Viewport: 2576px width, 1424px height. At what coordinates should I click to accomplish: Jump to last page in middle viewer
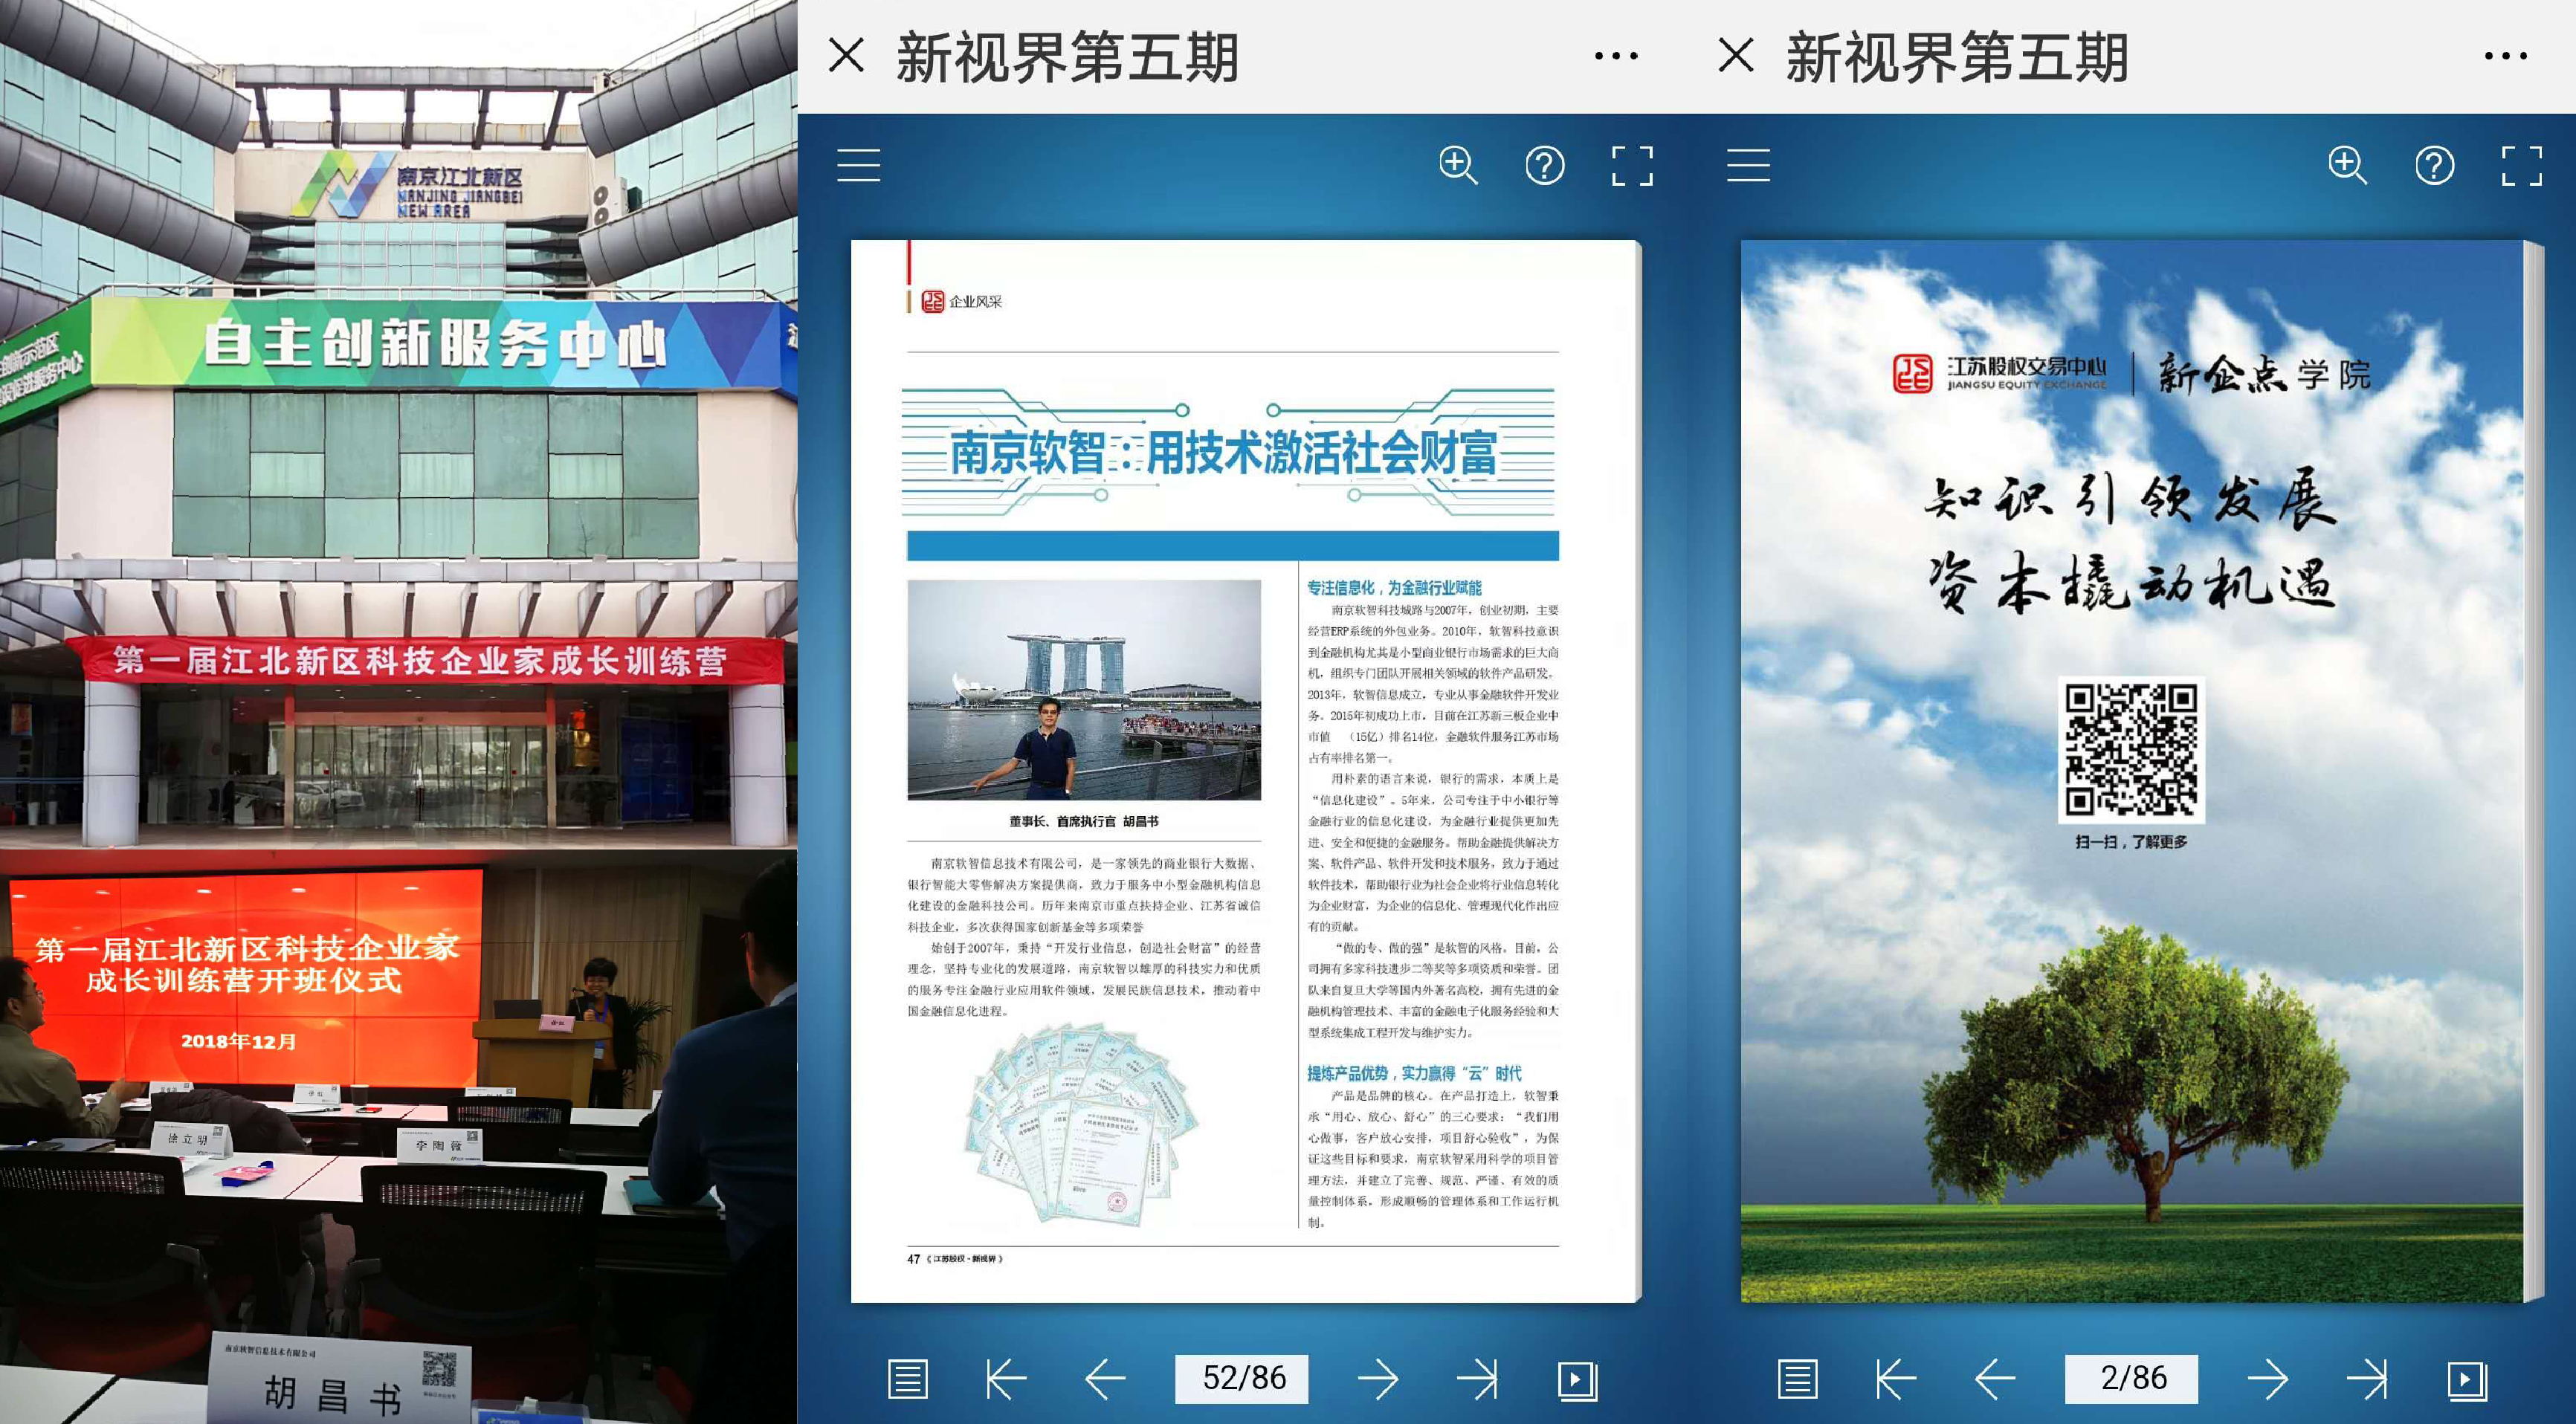(1477, 1379)
